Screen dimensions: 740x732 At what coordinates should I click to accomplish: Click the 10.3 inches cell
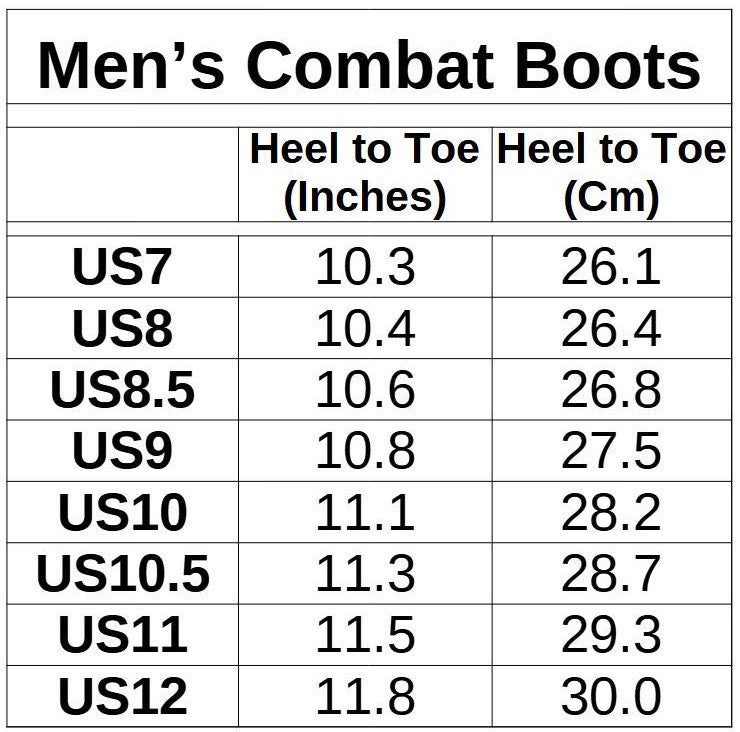[x=365, y=267]
